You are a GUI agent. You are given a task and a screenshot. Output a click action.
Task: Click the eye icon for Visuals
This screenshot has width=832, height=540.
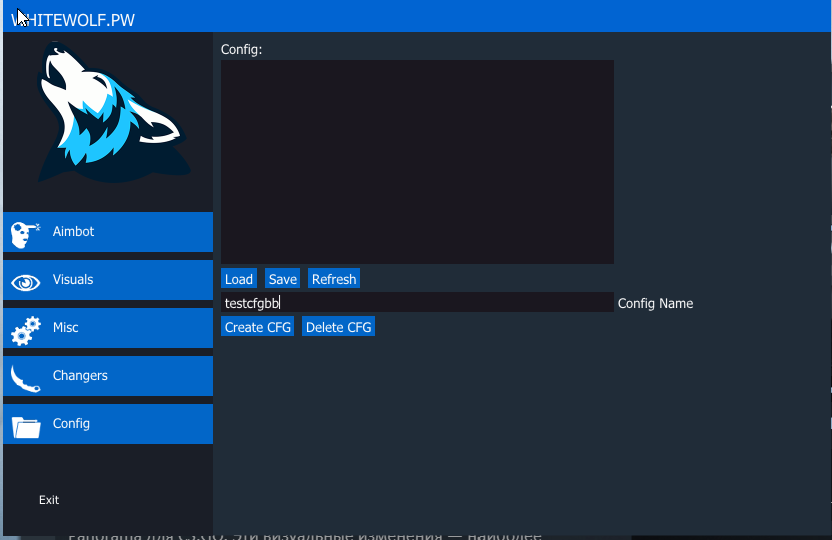click(x=25, y=282)
